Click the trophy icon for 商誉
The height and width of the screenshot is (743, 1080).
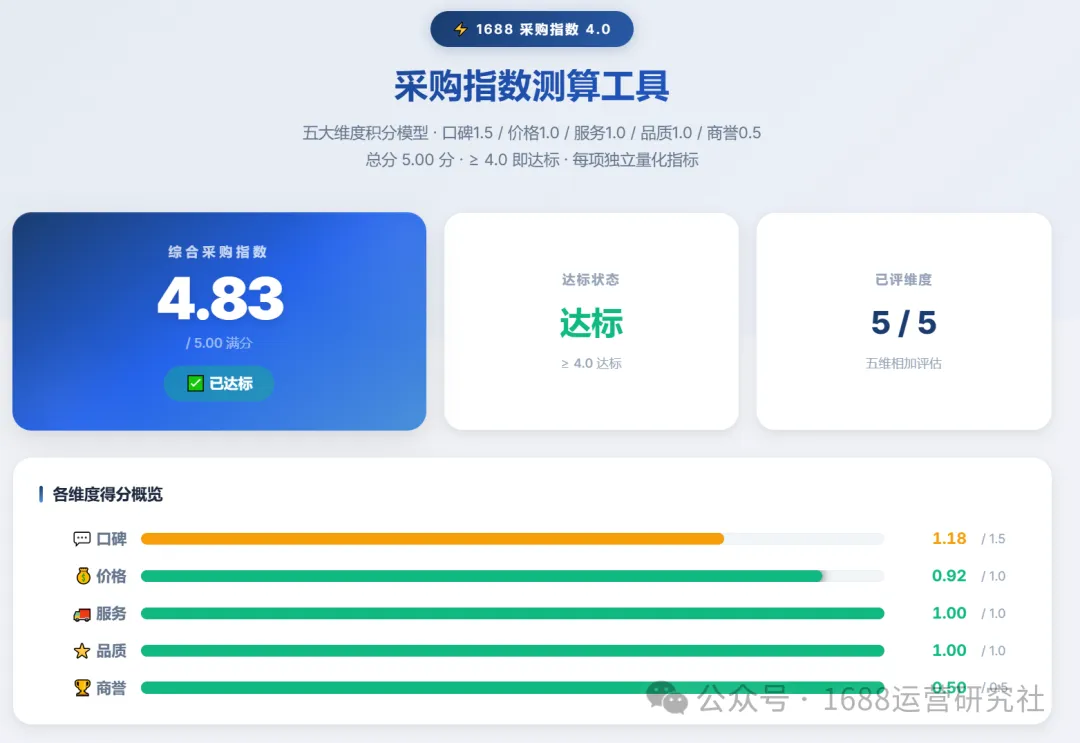pyautogui.click(x=82, y=688)
